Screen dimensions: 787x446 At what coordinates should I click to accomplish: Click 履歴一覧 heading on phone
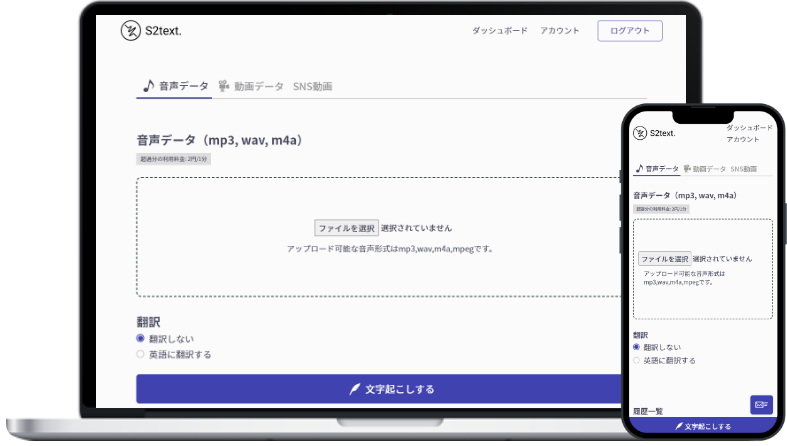click(x=648, y=411)
